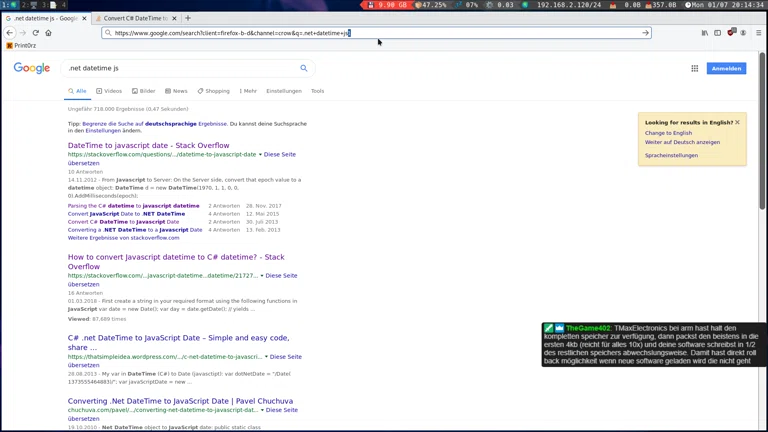Open the Firefox hamburger menu
This screenshot has width=768, height=432.
coord(759,33)
